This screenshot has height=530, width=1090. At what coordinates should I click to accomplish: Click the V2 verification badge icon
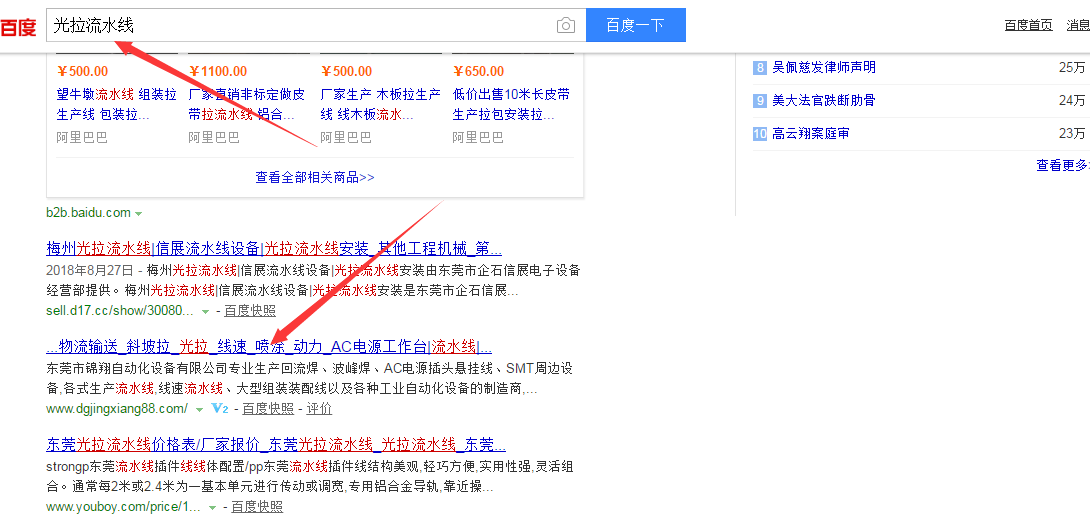pyautogui.click(x=220, y=409)
